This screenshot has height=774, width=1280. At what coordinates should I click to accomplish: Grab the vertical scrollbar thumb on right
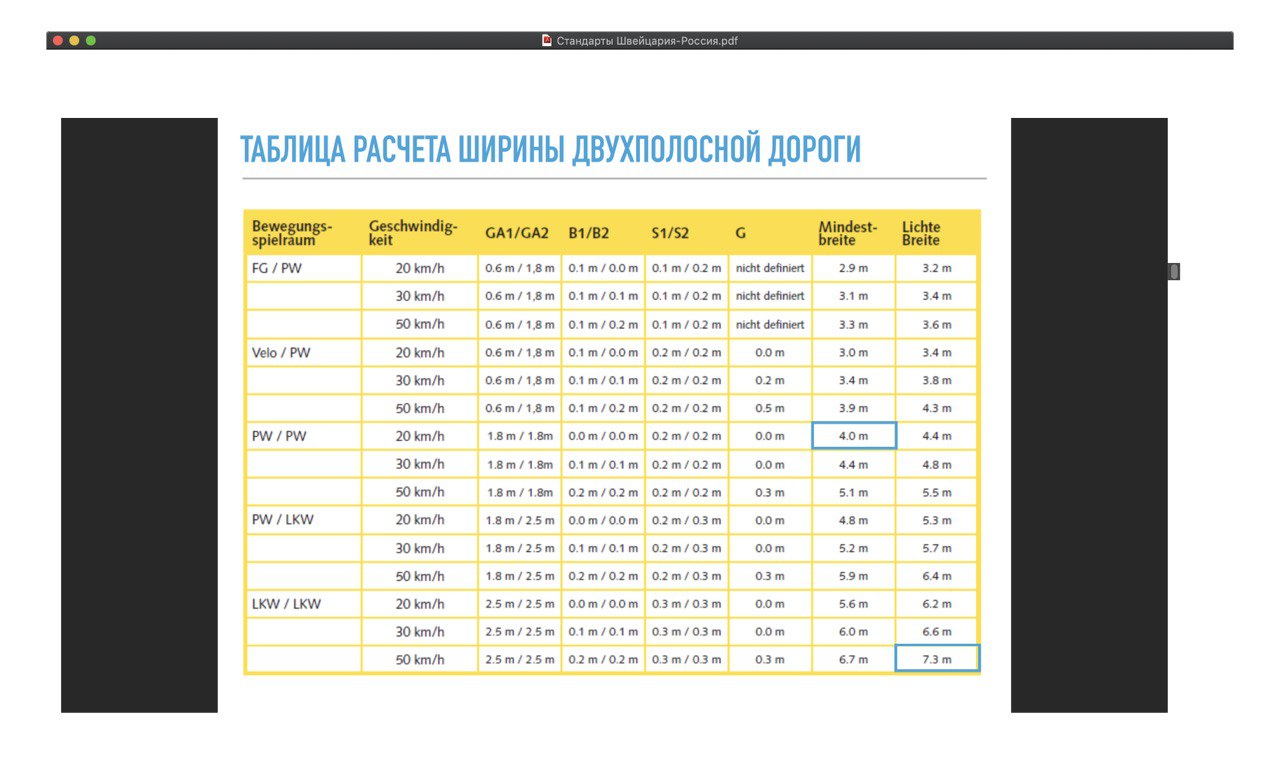point(1174,271)
